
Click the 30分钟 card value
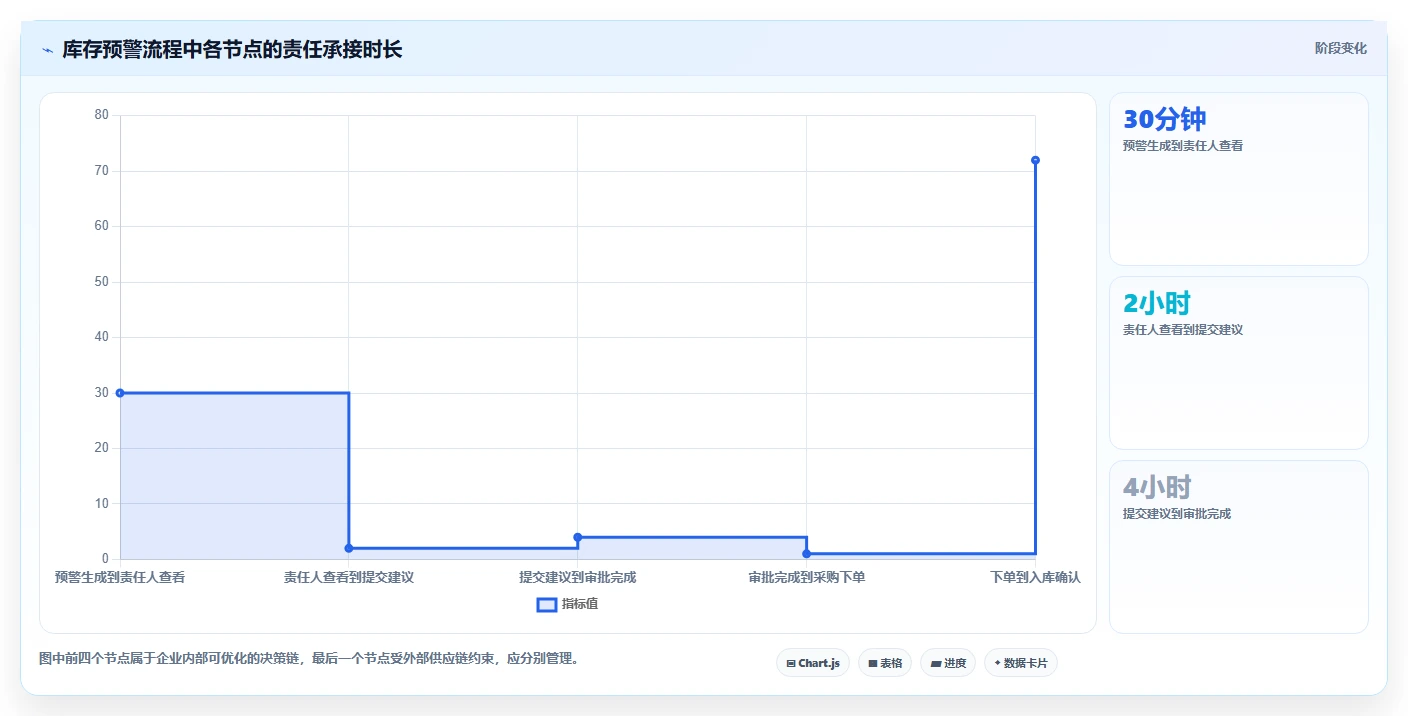1165,120
